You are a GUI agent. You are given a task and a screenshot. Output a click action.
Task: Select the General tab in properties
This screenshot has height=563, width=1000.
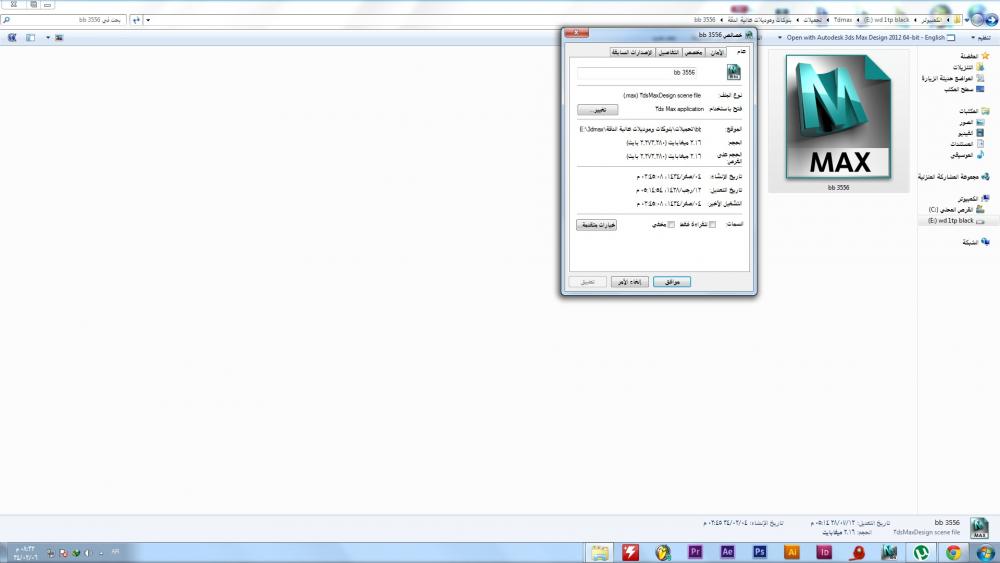click(740, 51)
